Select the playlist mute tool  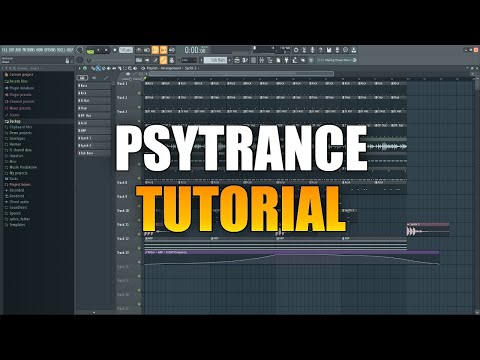pyautogui.click(x=108, y=68)
